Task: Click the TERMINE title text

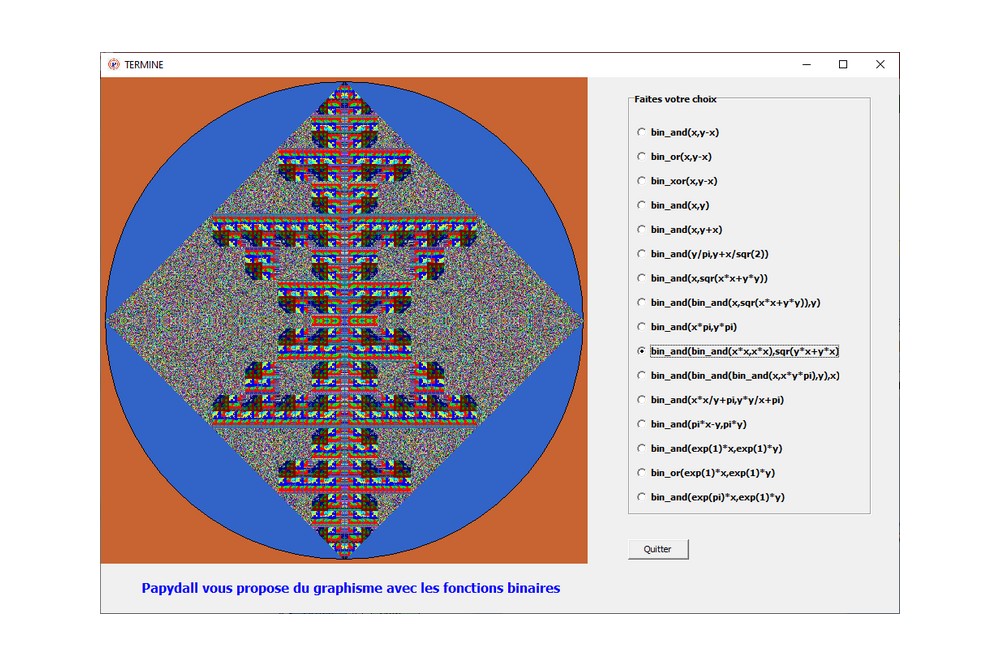Action: (144, 64)
